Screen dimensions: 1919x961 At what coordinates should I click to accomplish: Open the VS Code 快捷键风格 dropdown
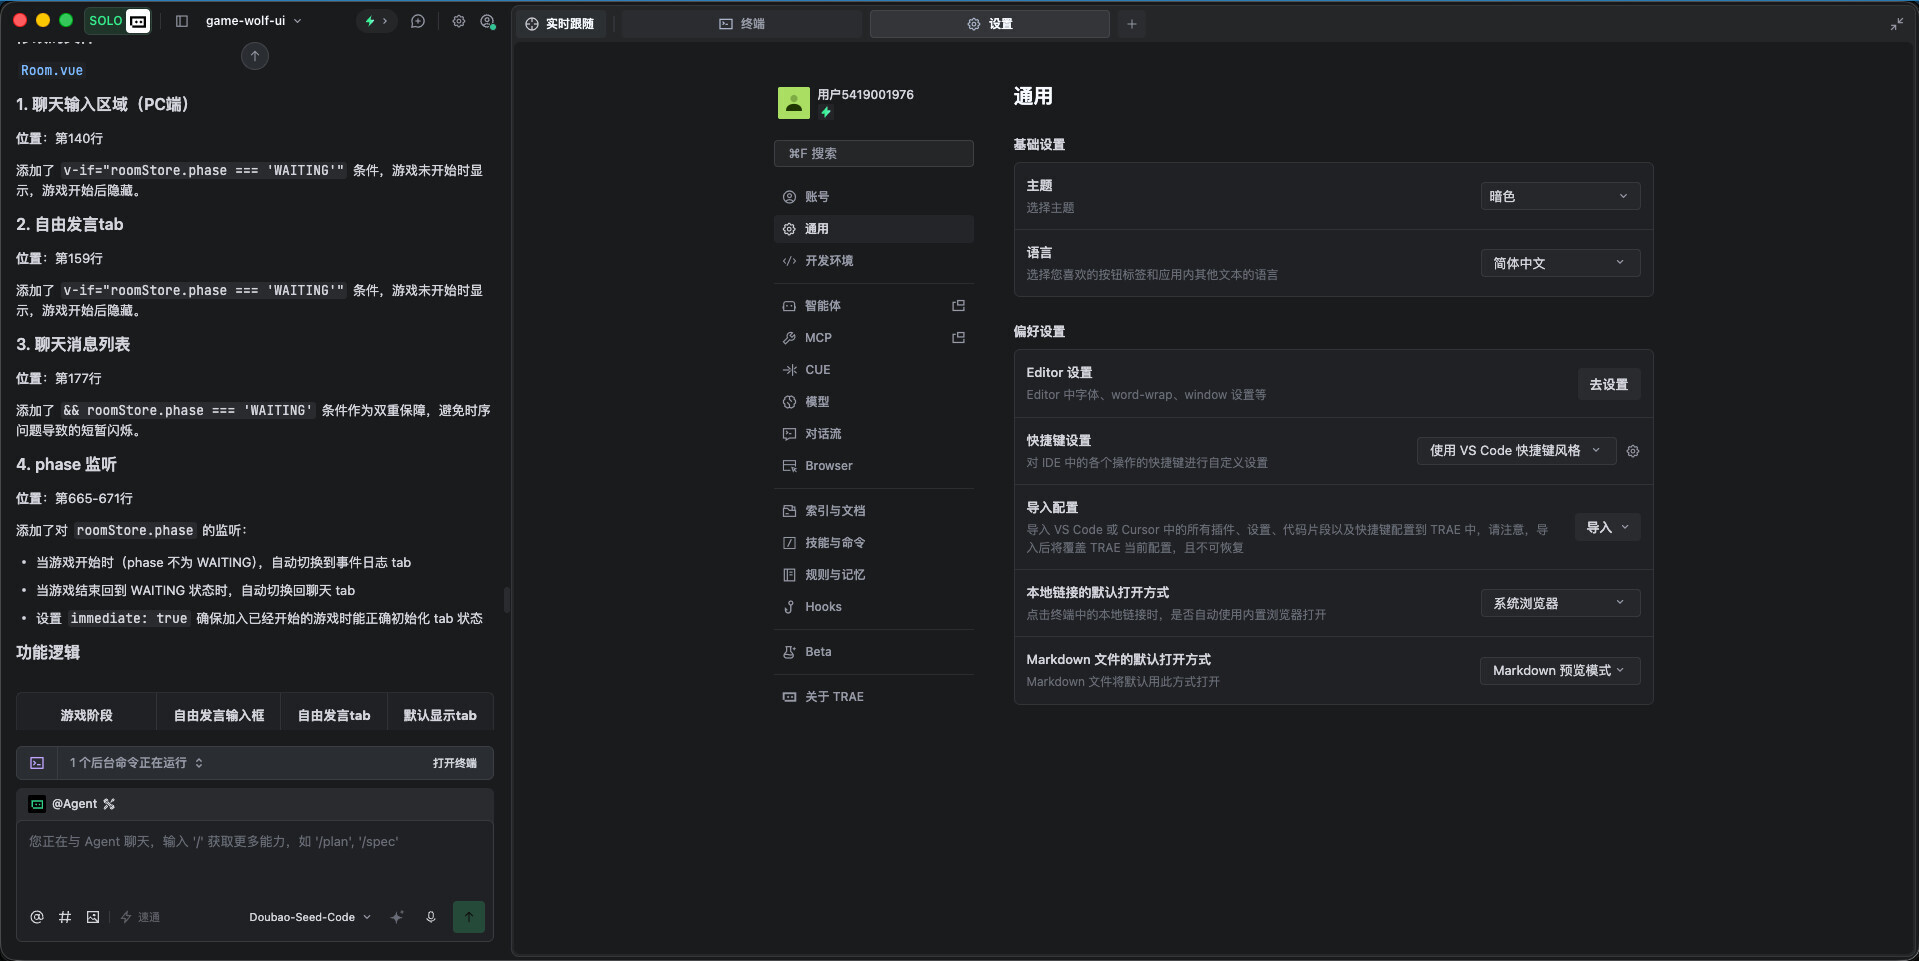[x=1516, y=451]
